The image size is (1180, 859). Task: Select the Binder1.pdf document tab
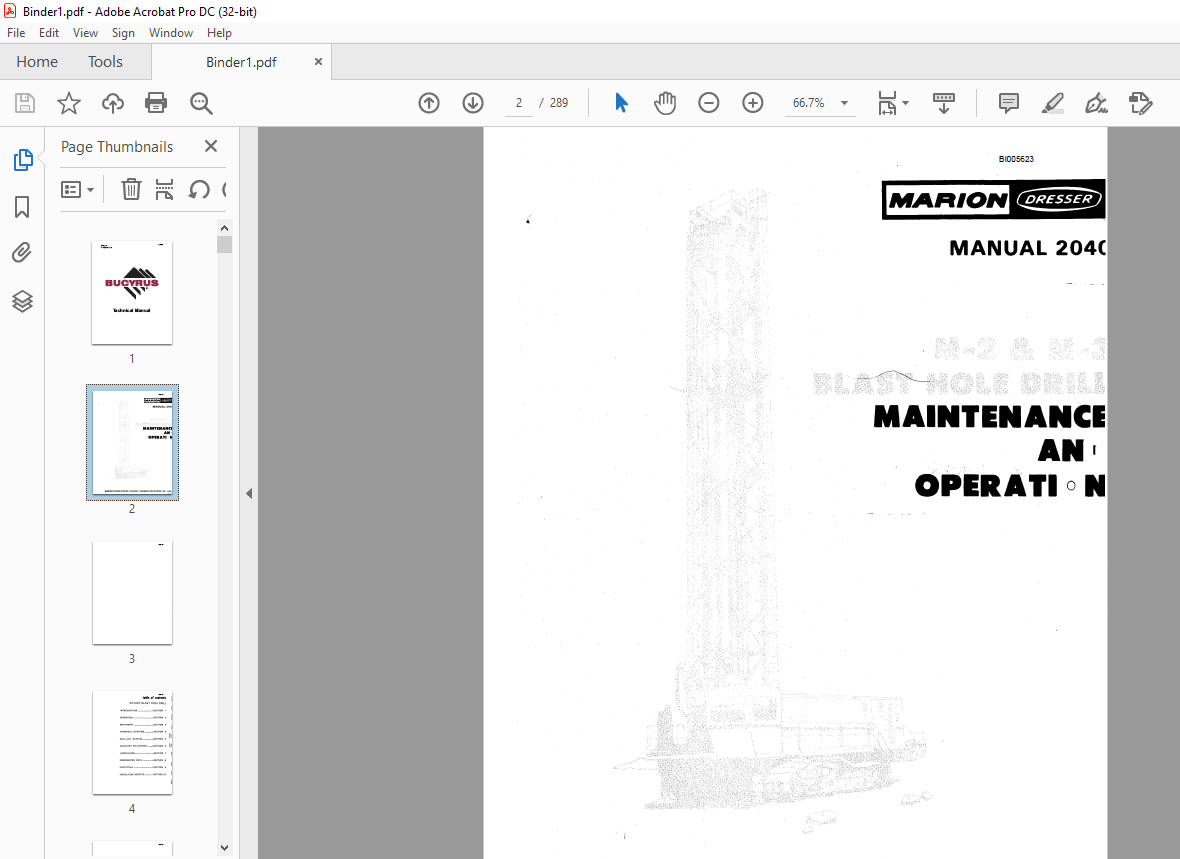pyautogui.click(x=241, y=62)
